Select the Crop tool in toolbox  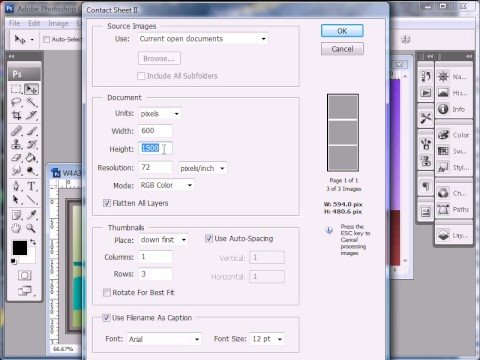[x=16, y=115]
